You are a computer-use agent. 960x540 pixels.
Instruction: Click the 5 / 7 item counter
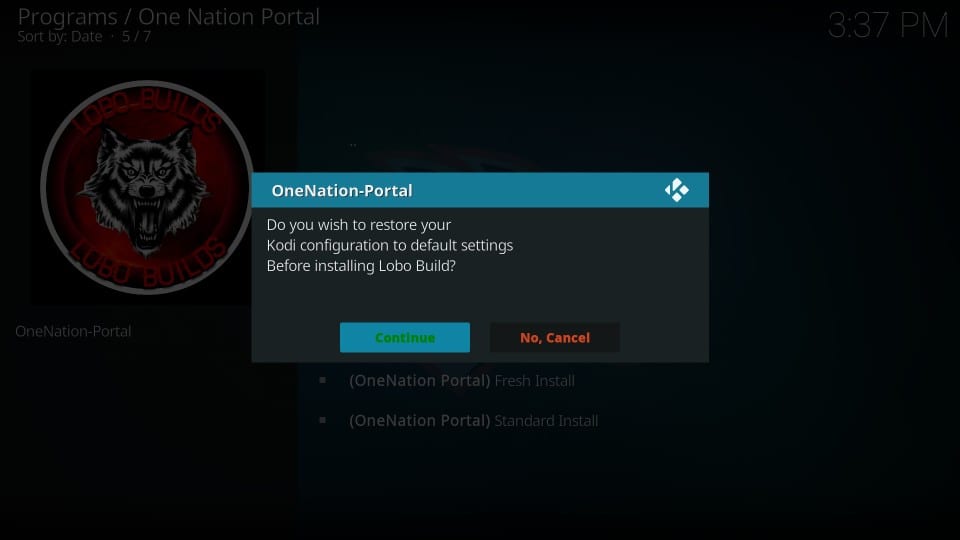(136, 37)
